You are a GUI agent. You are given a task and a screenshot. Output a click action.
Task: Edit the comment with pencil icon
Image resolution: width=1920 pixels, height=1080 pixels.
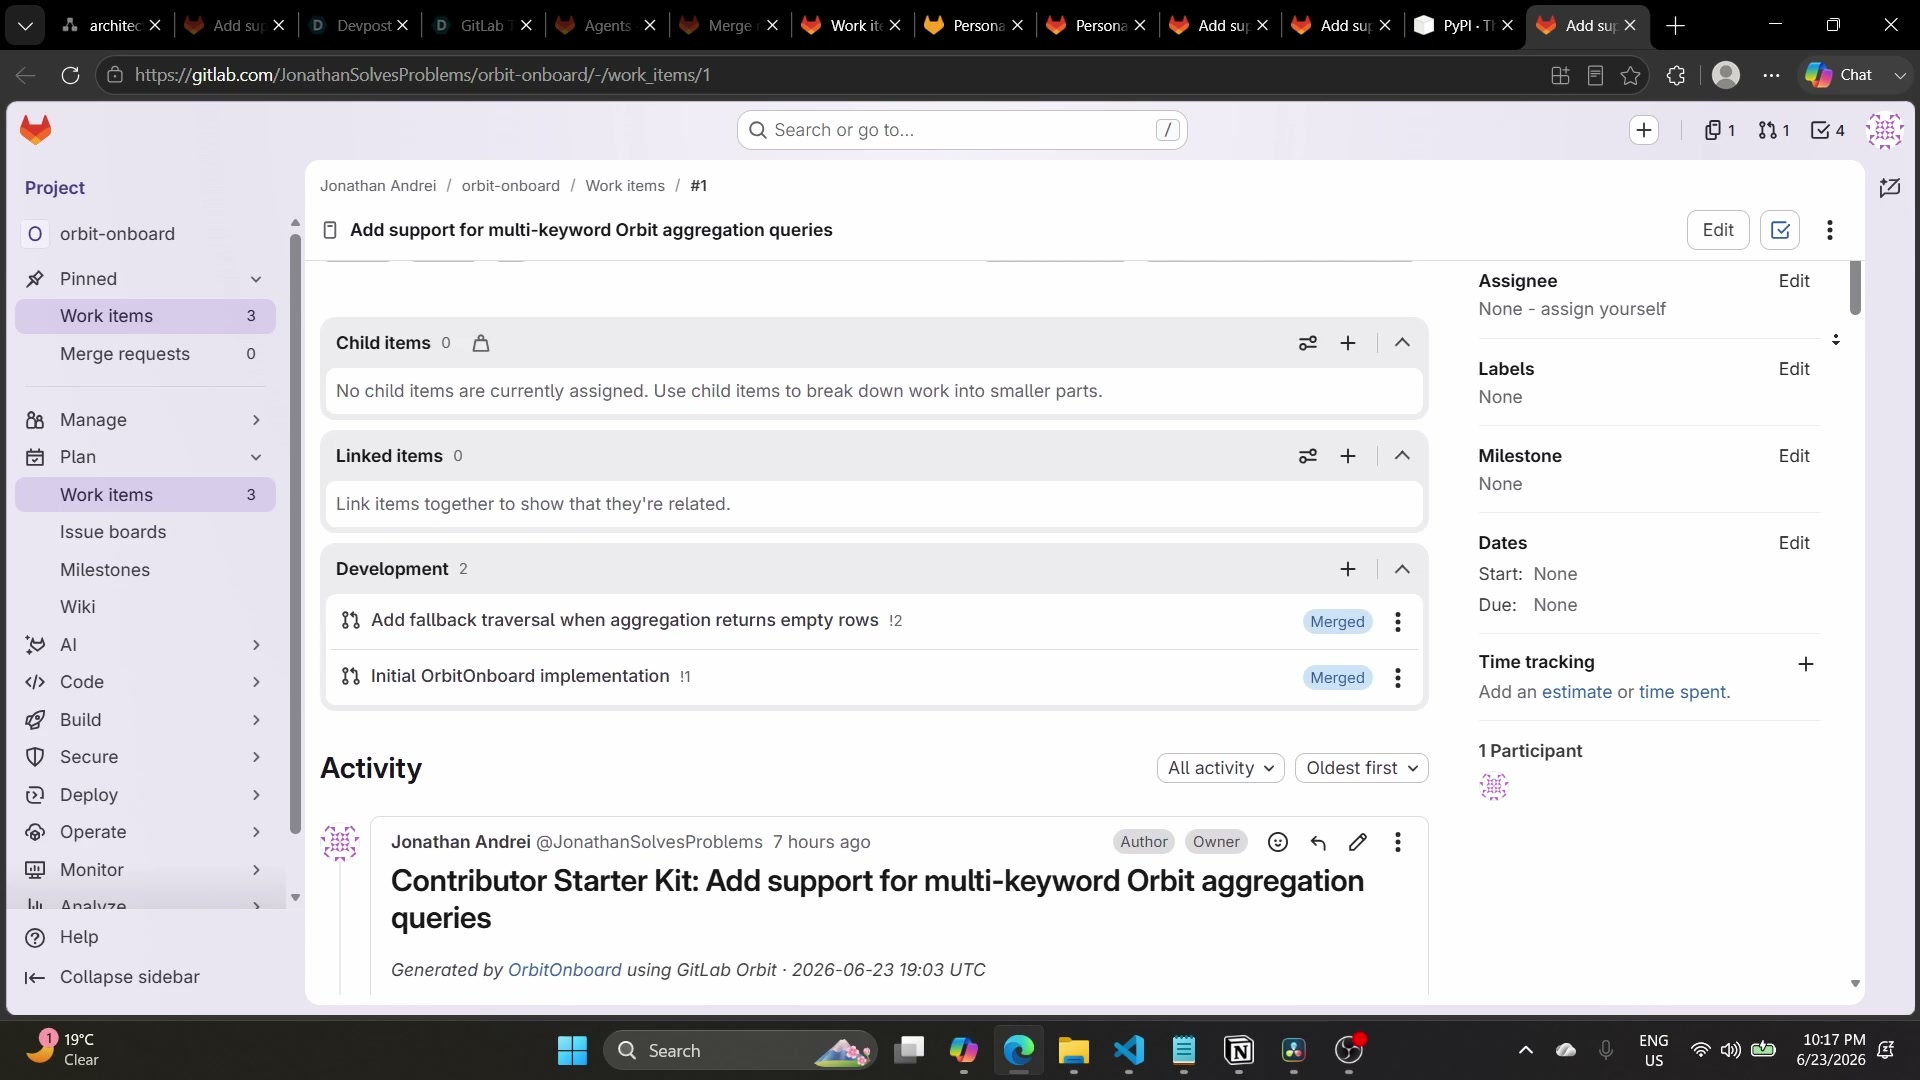pyautogui.click(x=1358, y=842)
